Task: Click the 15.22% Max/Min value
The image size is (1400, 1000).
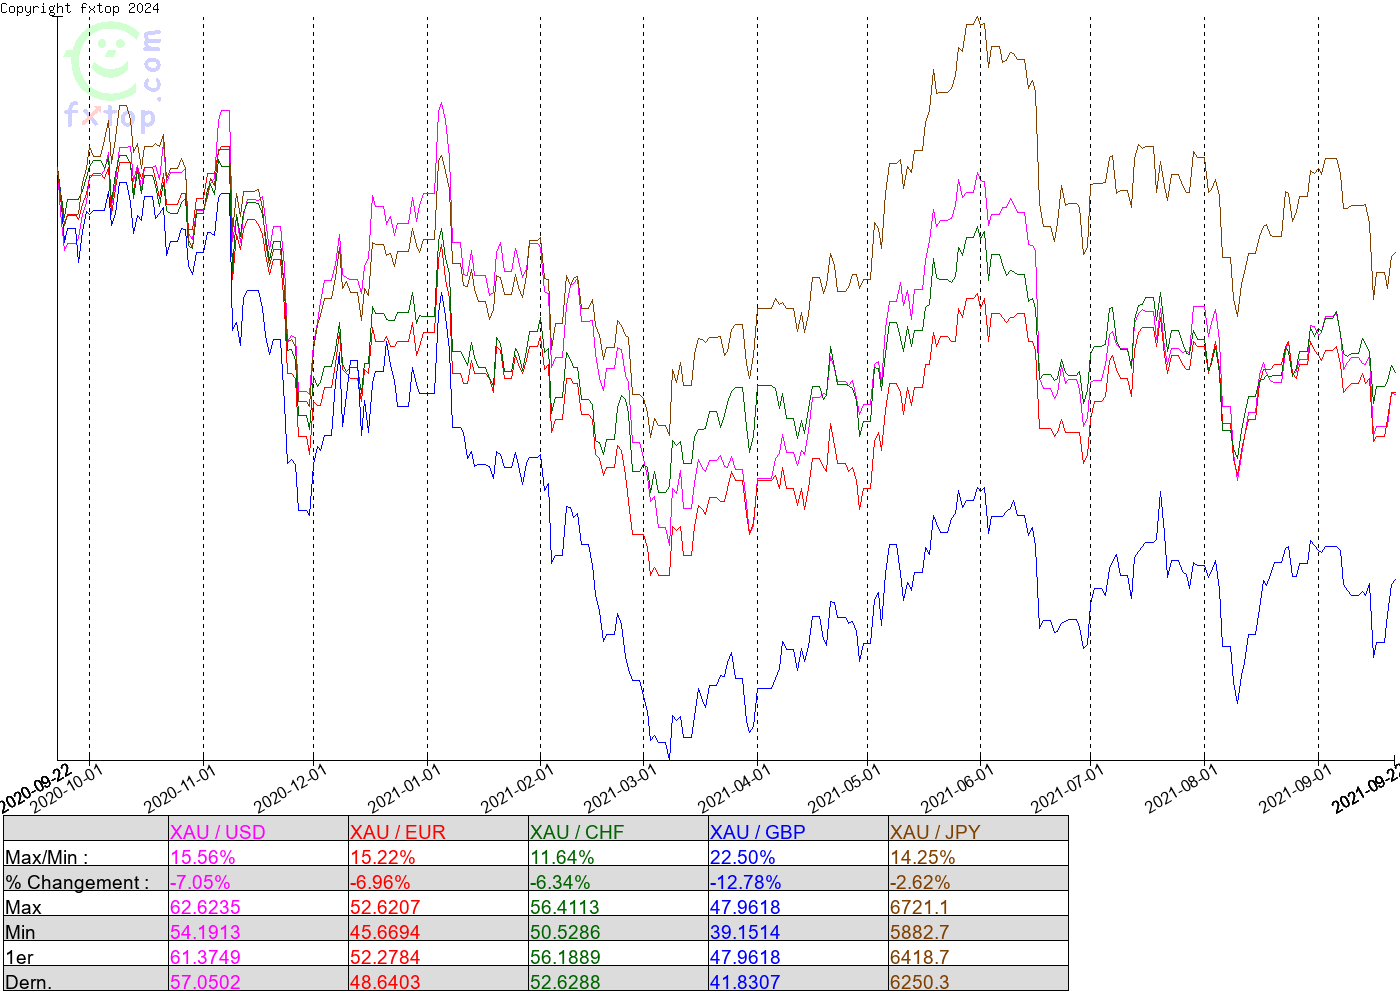Action: tap(383, 857)
